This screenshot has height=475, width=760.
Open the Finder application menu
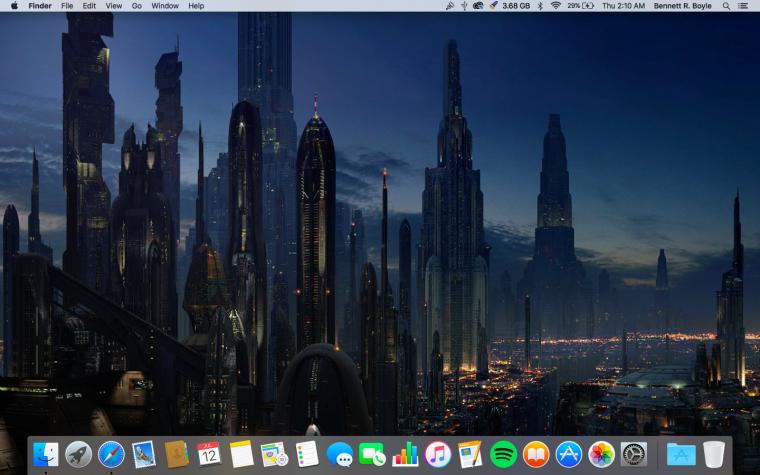(x=40, y=6)
